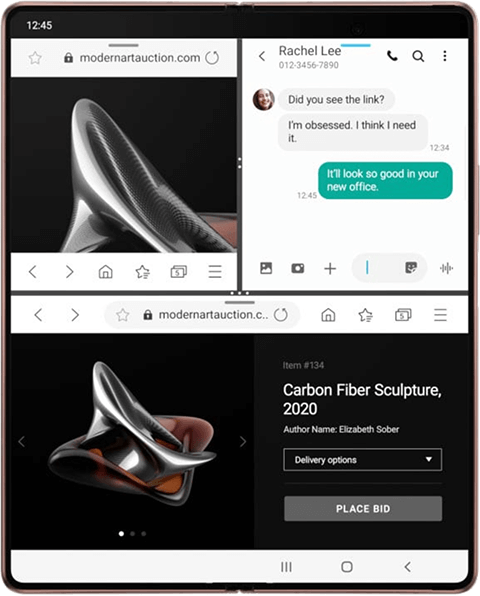The height and width of the screenshot is (596, 480).
Task: Open the top-left browser hamburger menu
Action: point(215,272)
